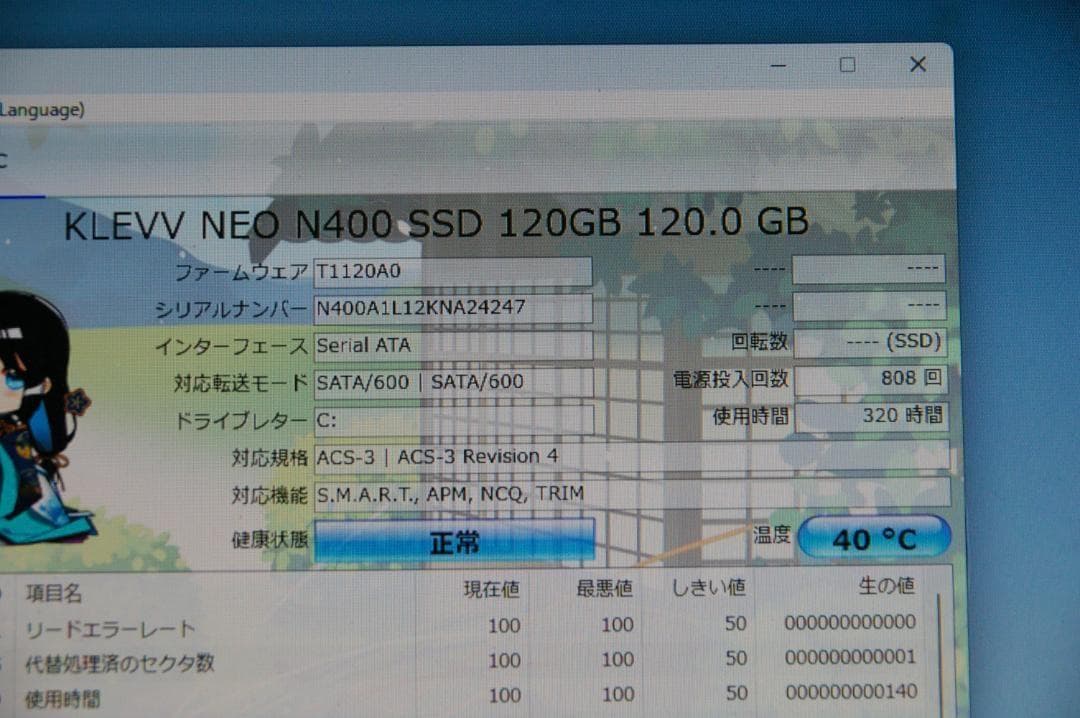
Task: Click the 40 °C temperature lamp
Action: coord(874,537)
